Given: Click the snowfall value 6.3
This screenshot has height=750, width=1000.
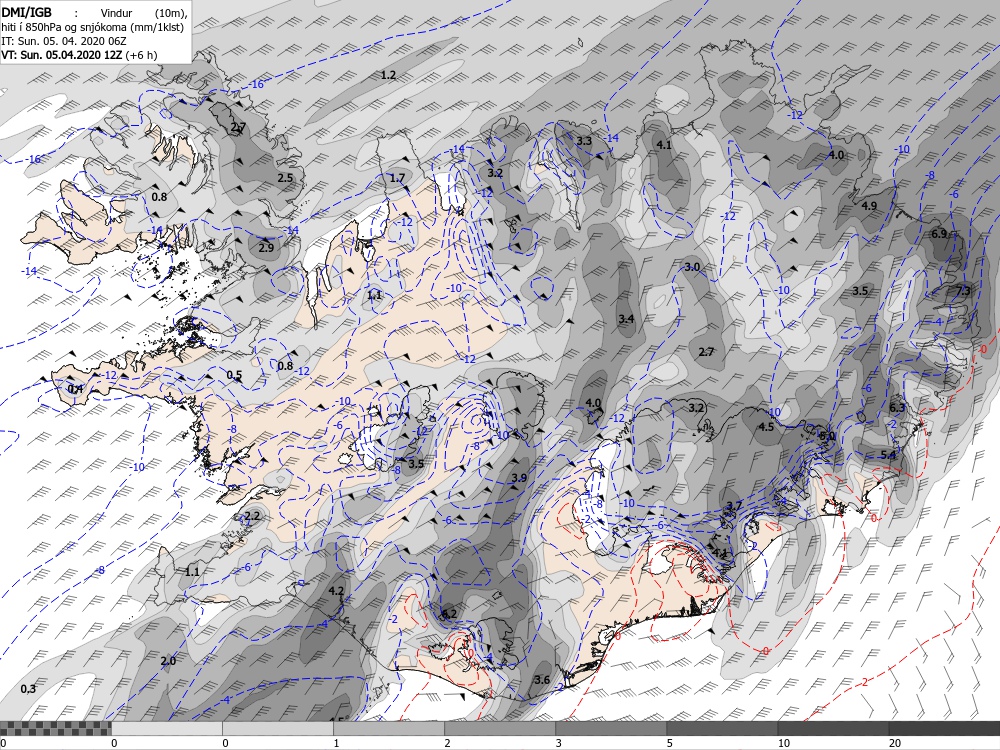Looking at the screenshot, I should (897, 408).
